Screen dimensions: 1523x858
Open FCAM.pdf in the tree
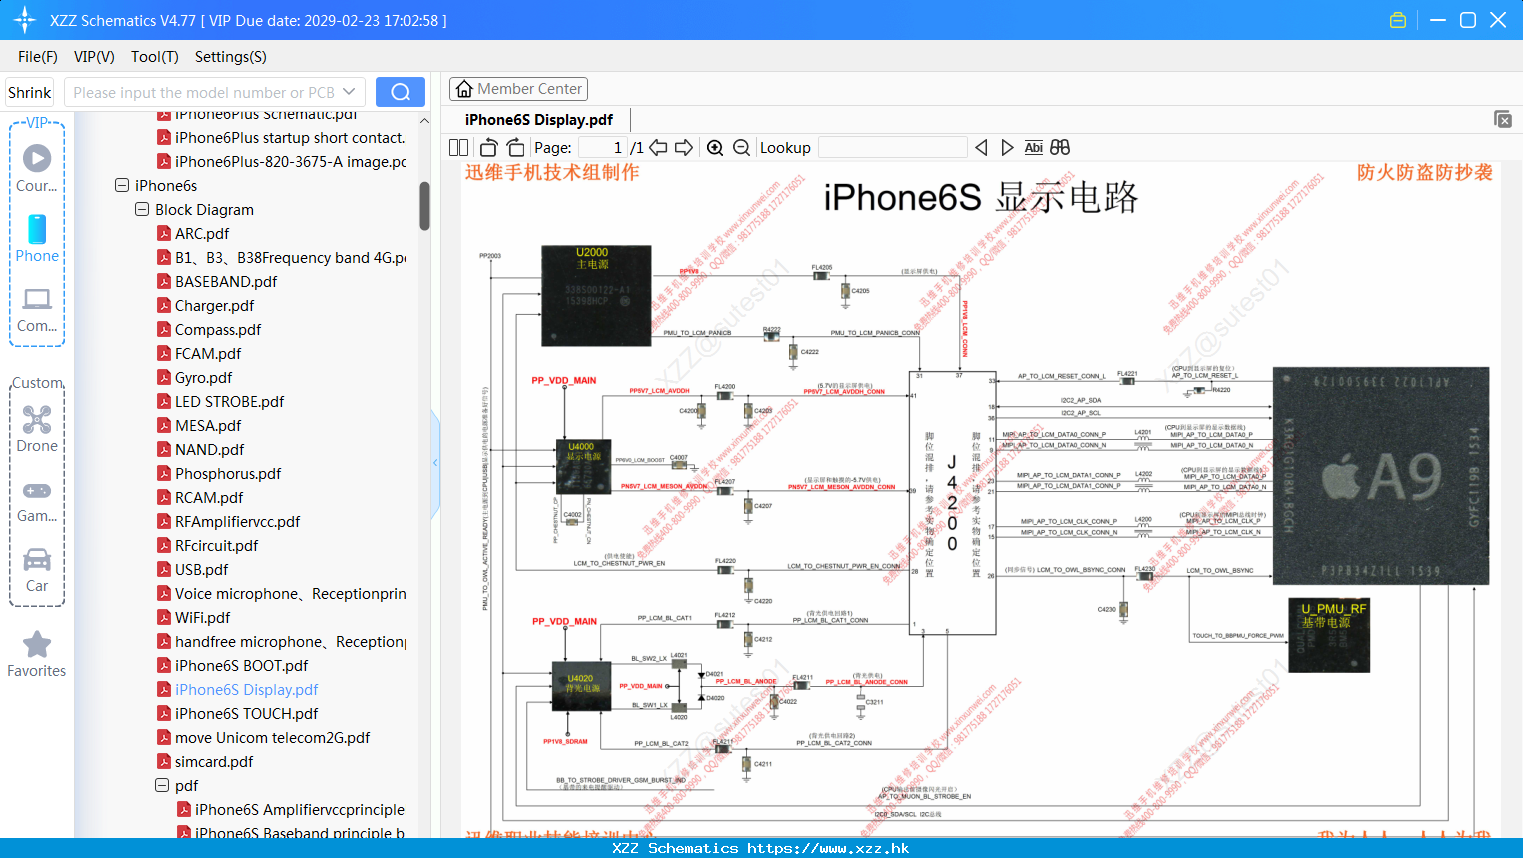[208, 353]
